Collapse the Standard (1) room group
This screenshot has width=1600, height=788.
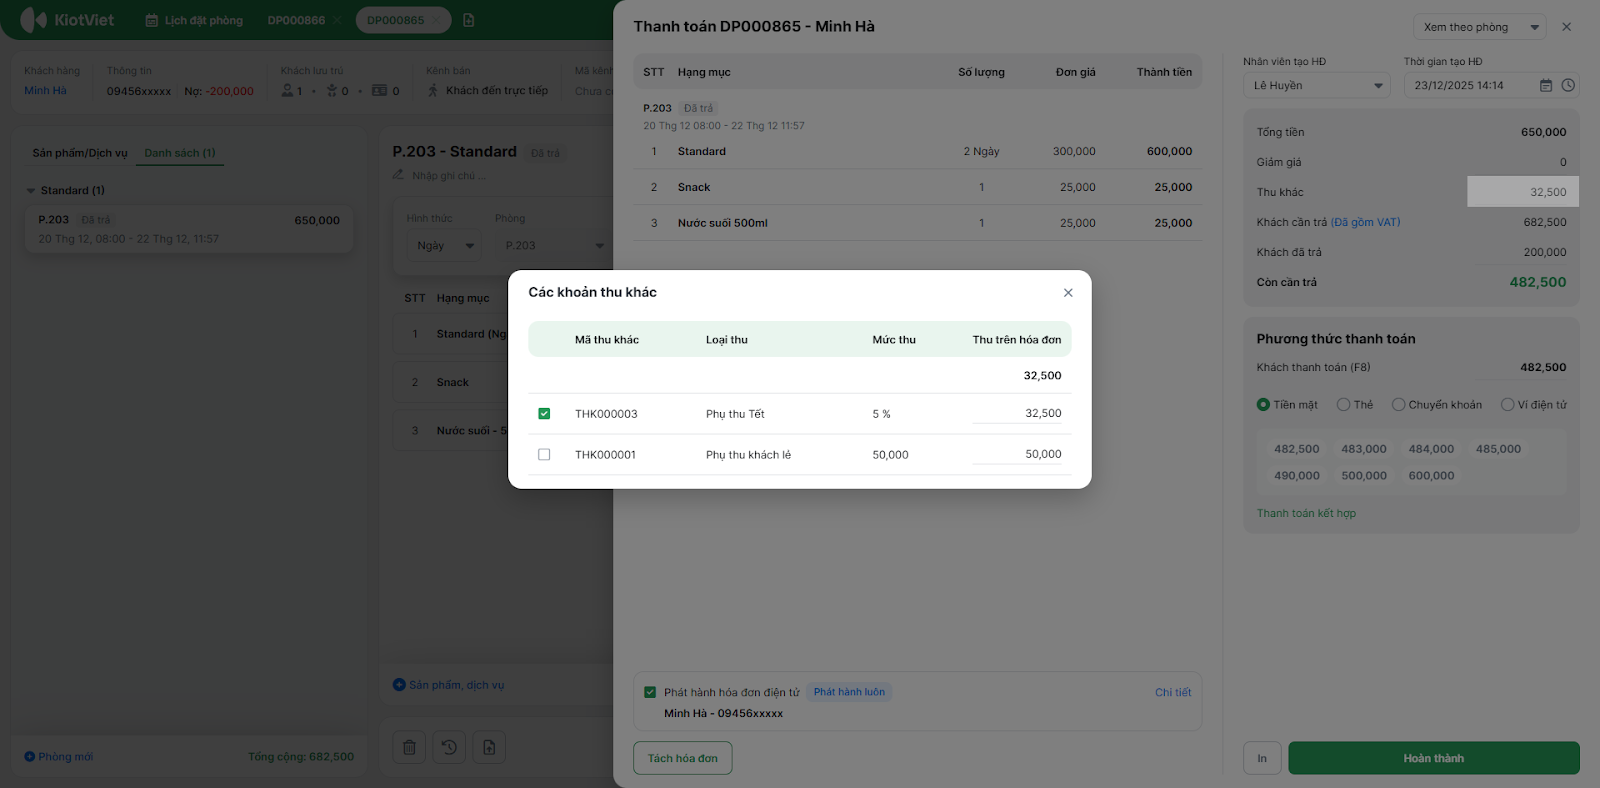[31, 191]
